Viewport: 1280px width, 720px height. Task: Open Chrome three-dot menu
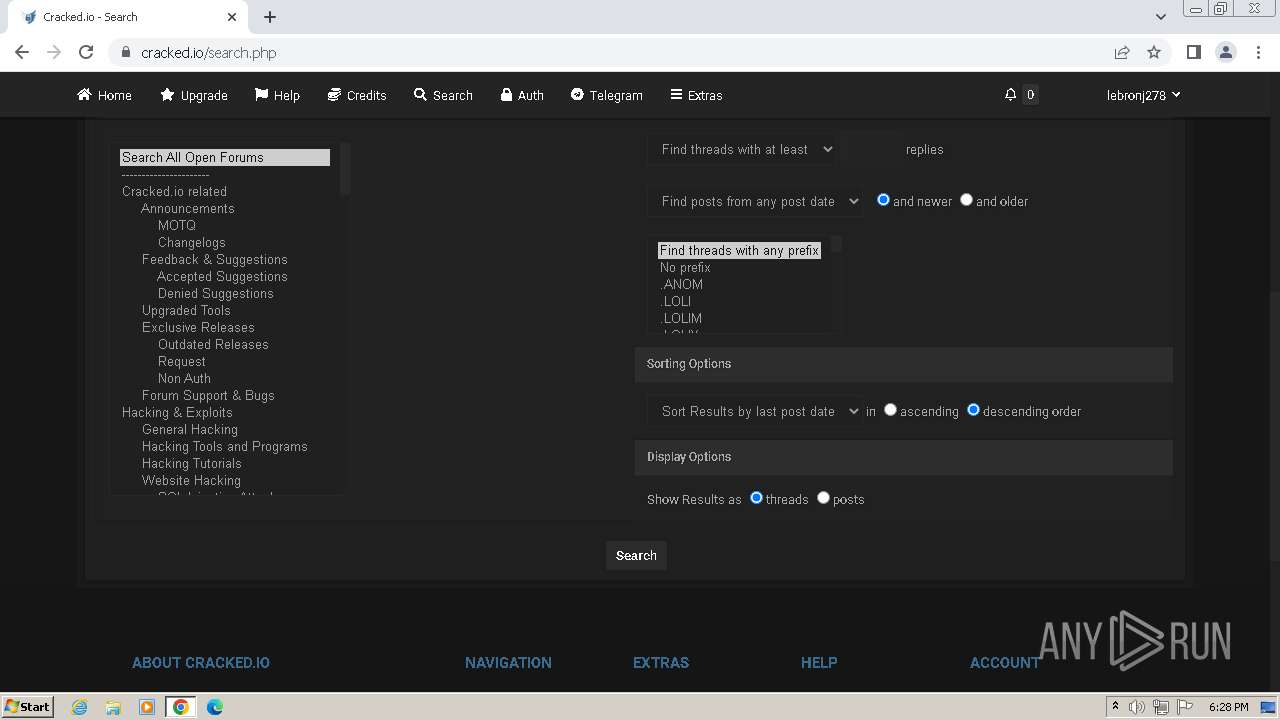point(1257,52)
